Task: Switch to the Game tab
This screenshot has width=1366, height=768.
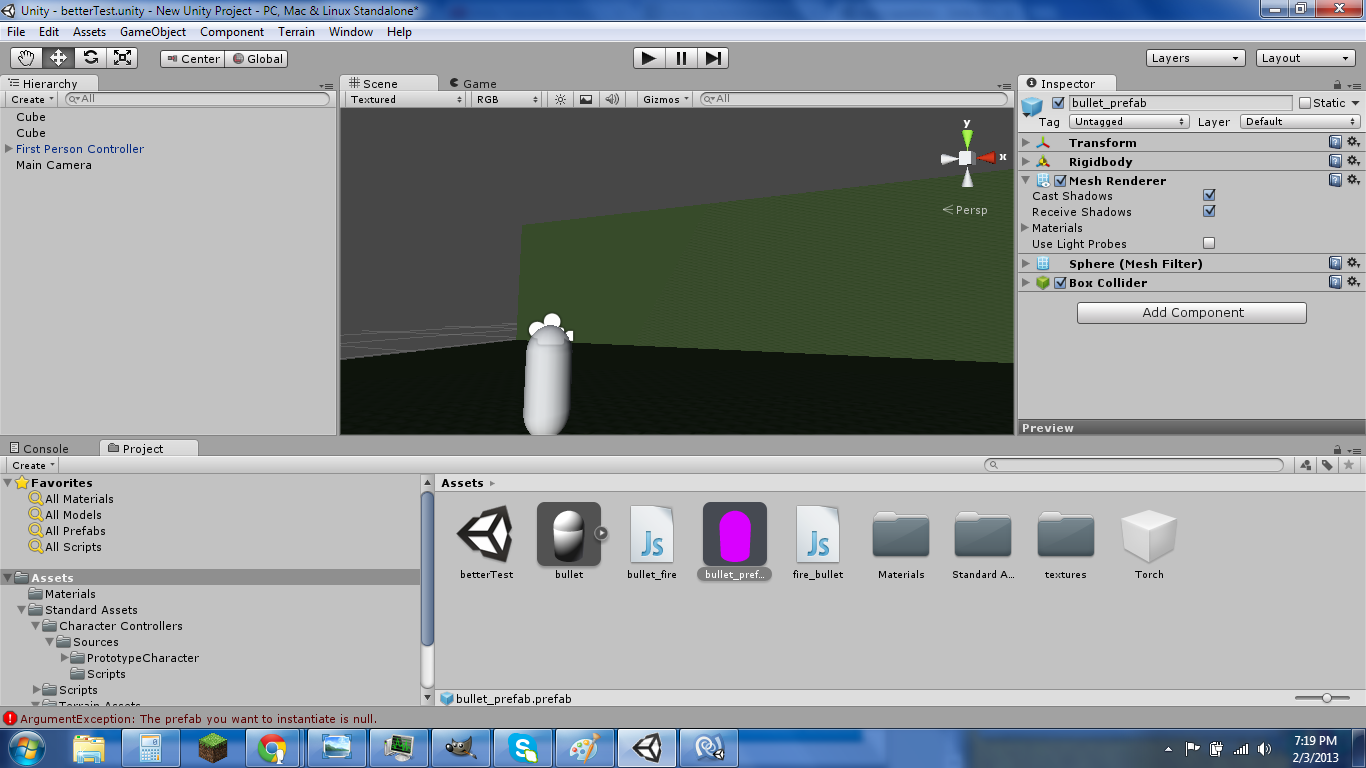Action: tap(472, 84)
